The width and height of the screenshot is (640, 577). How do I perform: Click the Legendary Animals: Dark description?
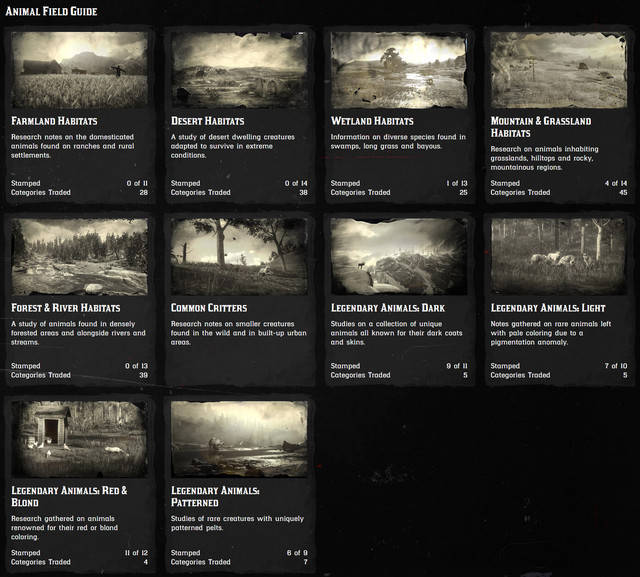[x=396, y=333]
